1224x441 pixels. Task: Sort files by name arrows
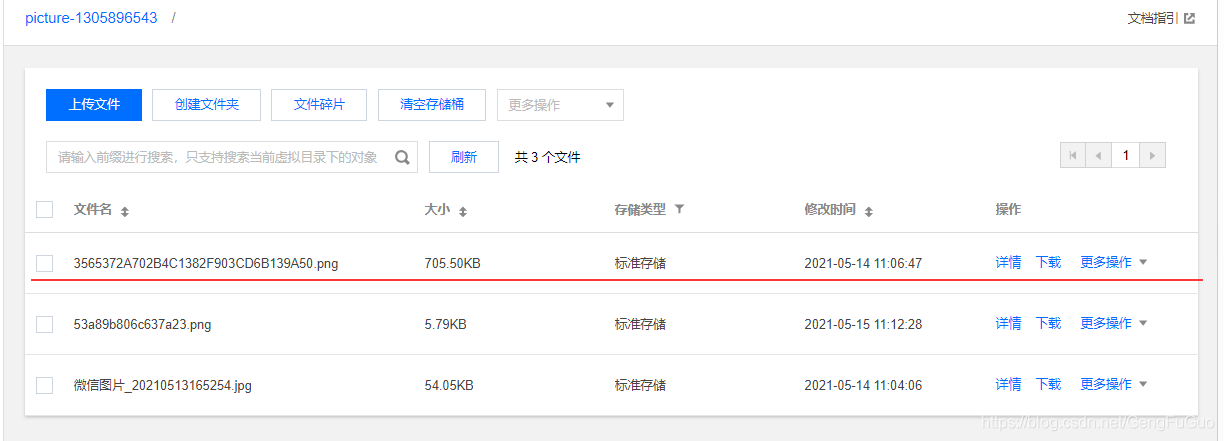coord(125,211)
